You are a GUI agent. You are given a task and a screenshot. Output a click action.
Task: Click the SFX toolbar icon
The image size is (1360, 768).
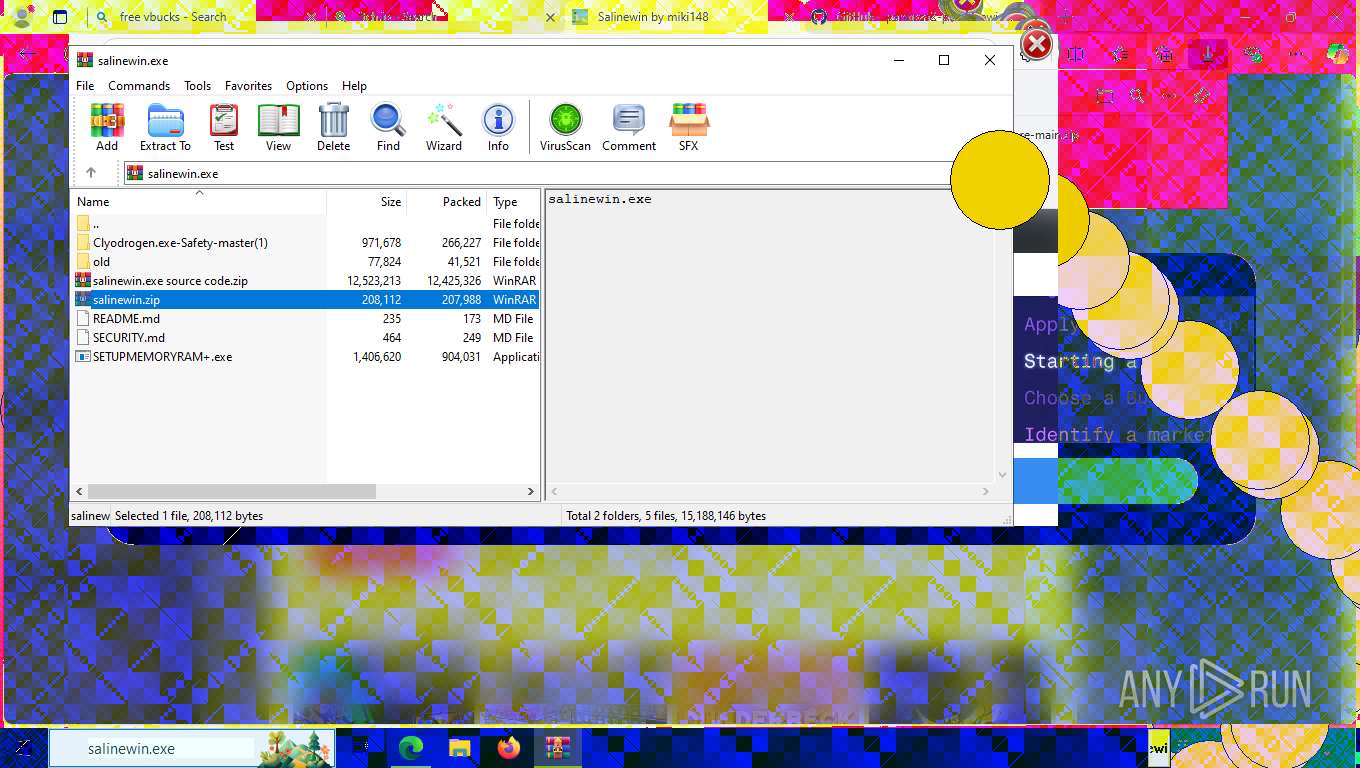coord(688,127)
